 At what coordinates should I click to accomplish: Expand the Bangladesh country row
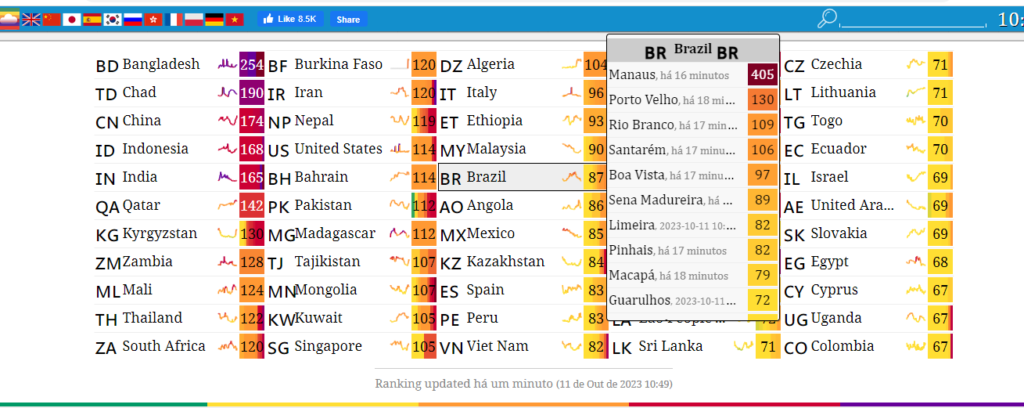[x=160, y=65]
